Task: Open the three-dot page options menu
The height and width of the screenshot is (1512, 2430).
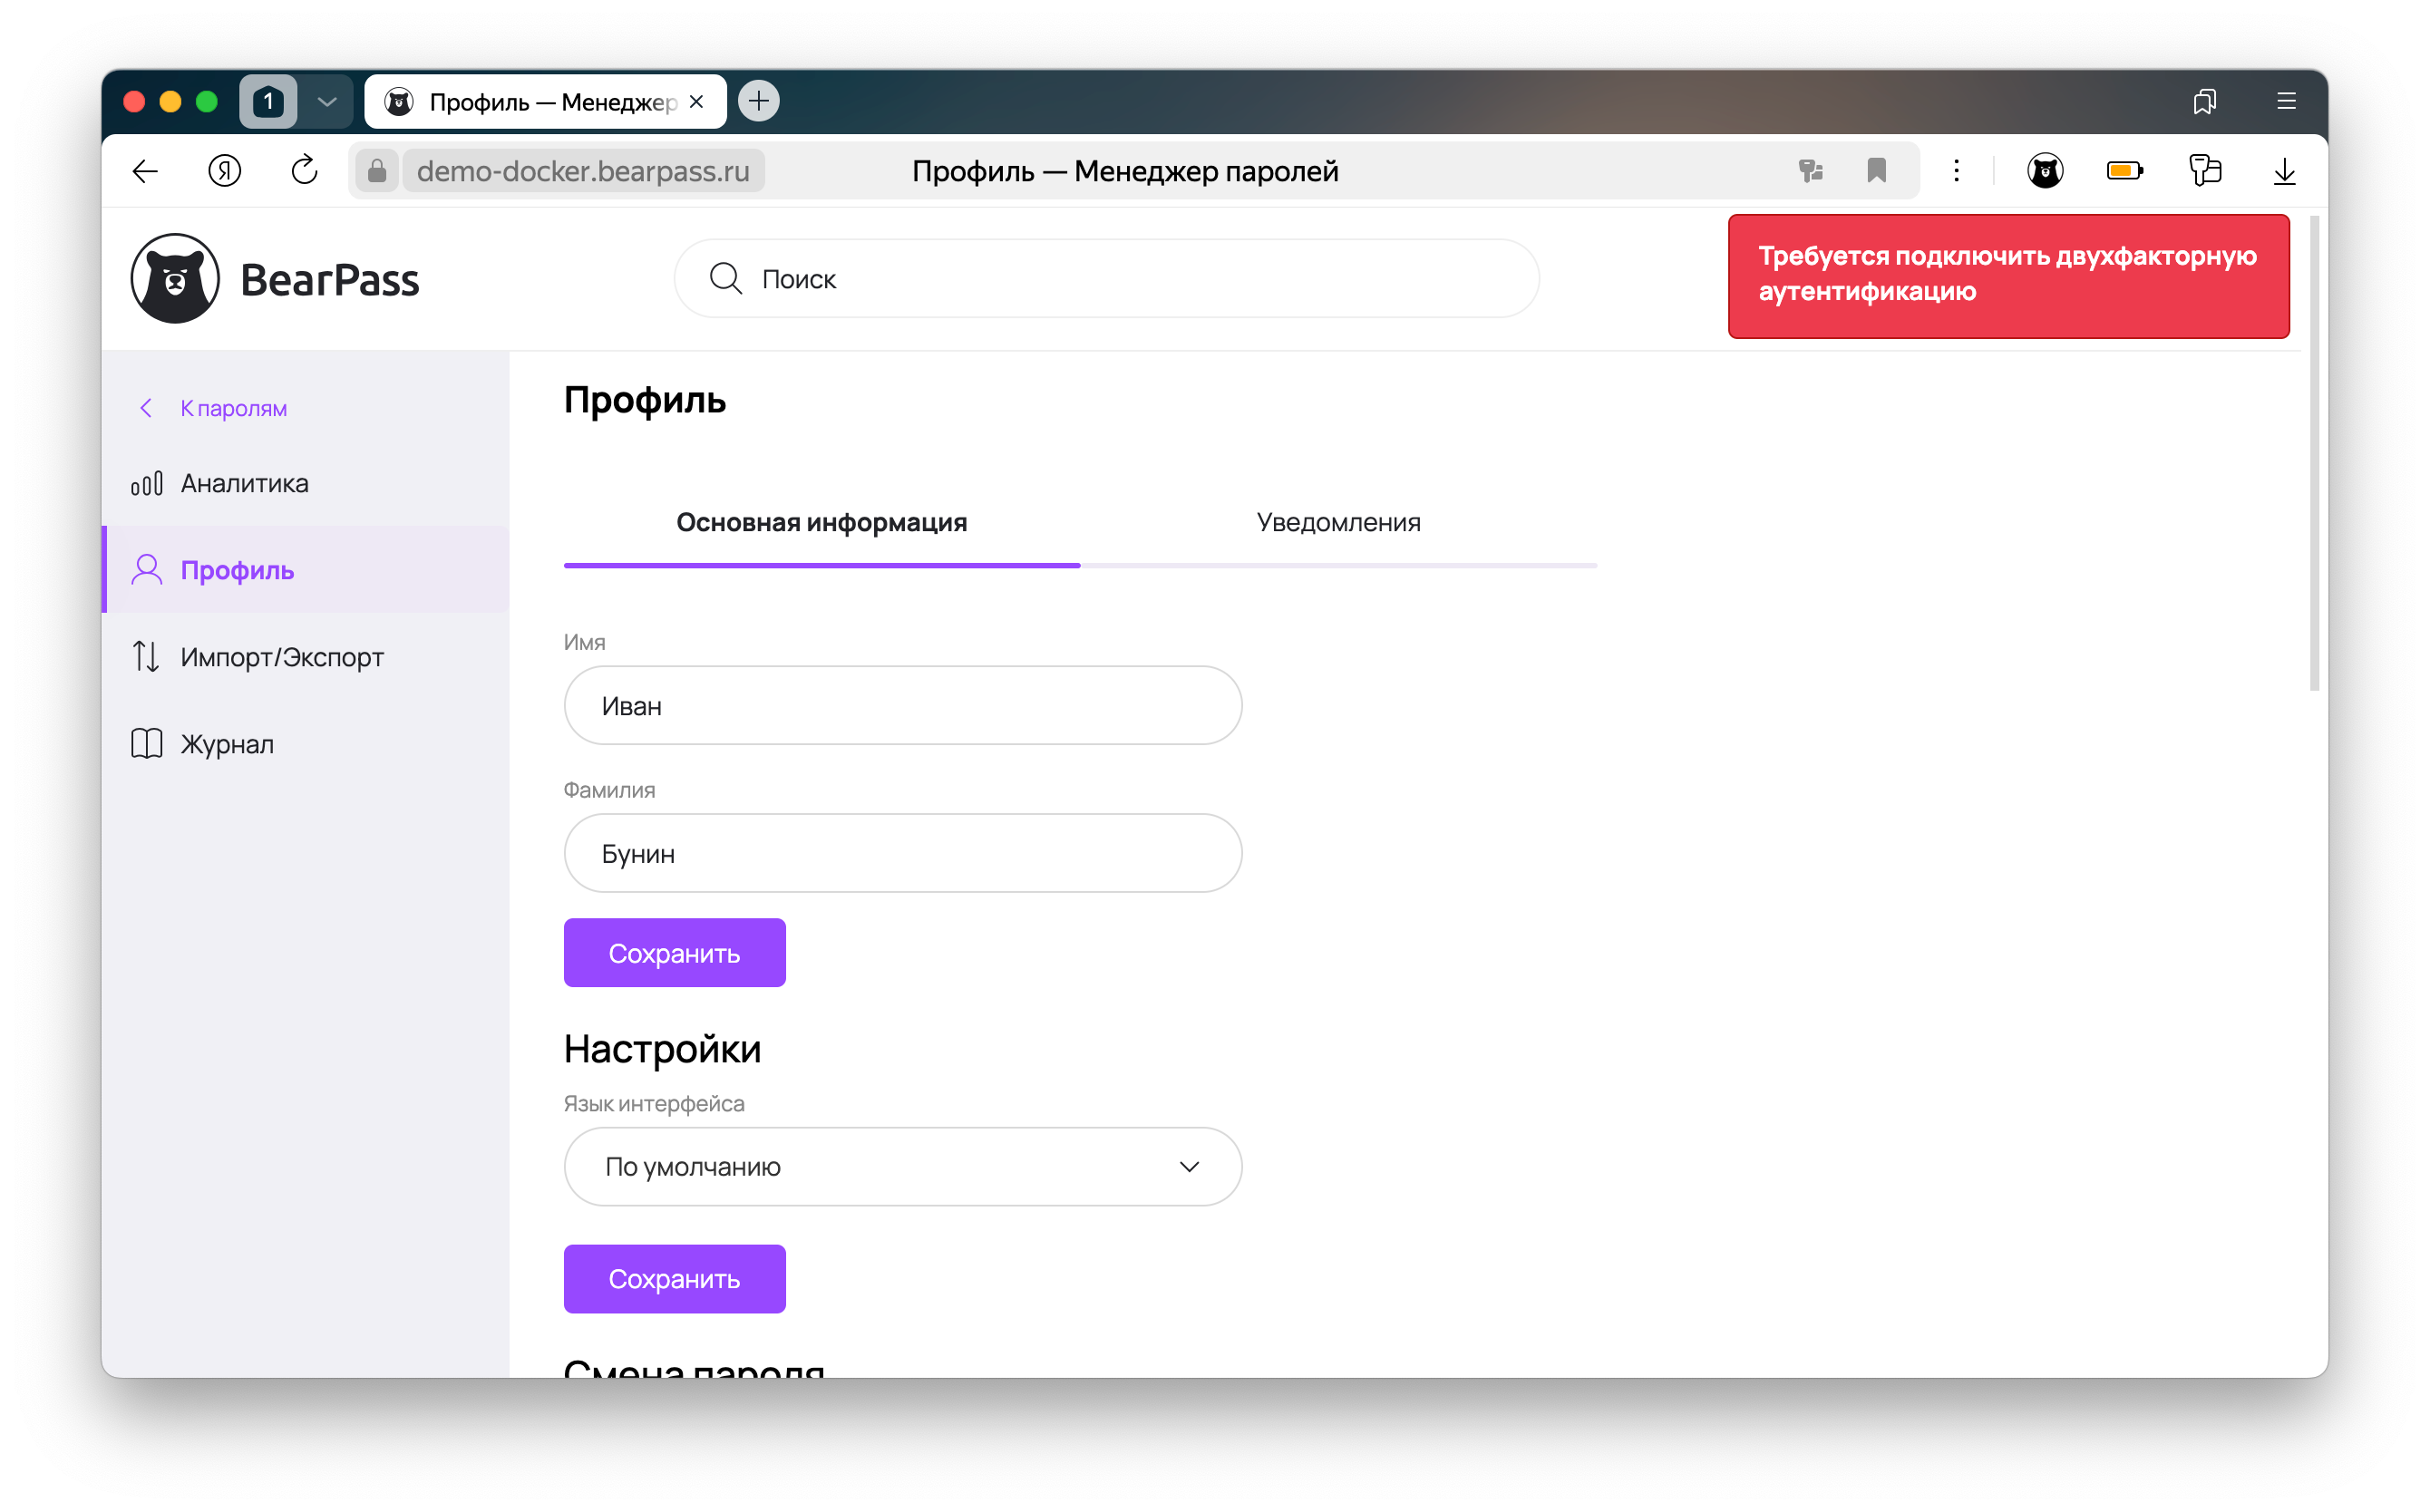Action: coord(1956,171)
